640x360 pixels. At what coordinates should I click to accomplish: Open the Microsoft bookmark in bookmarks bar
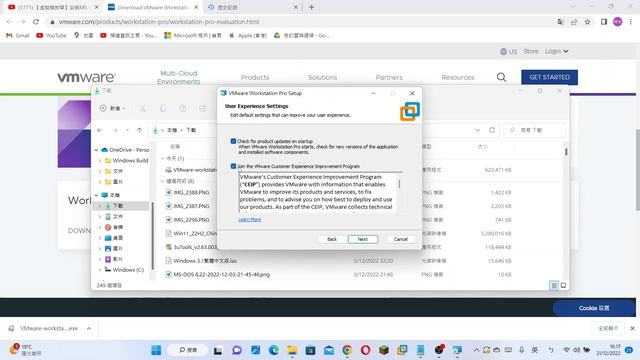(x=193, y=36)
